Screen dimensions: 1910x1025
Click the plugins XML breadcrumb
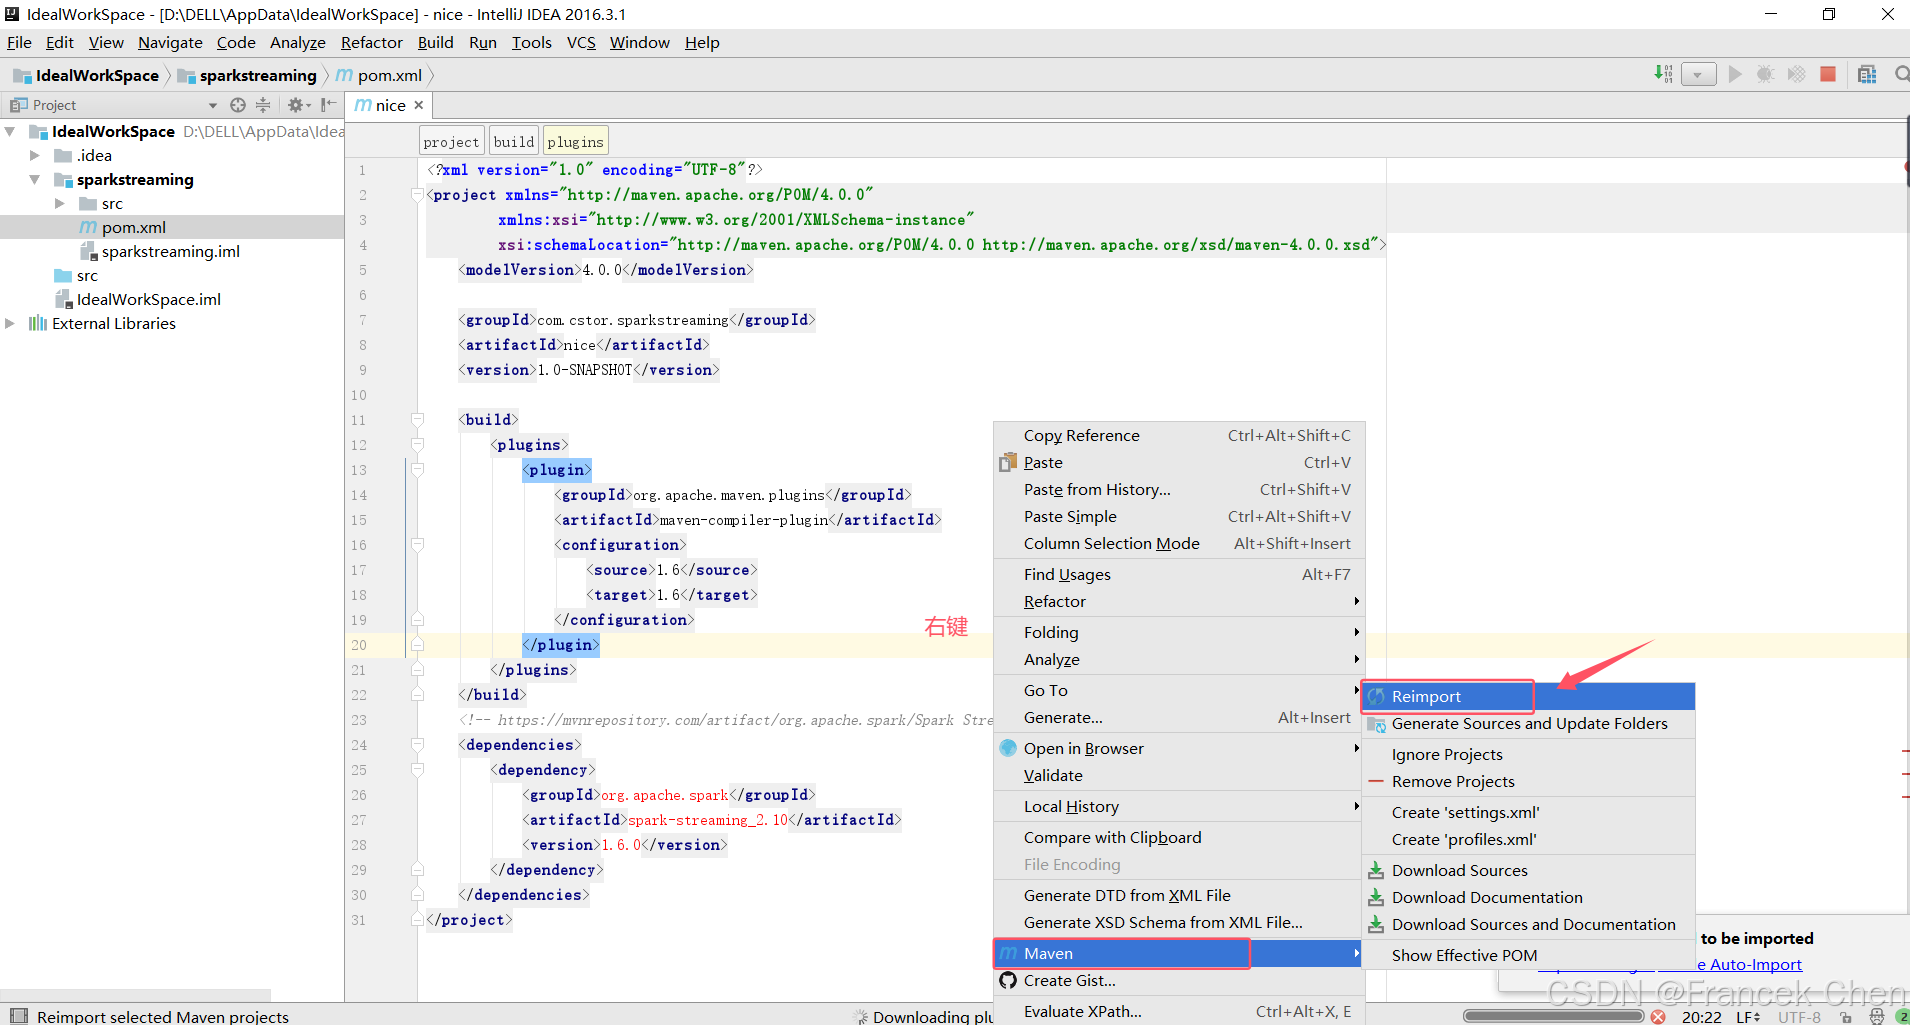575,141
